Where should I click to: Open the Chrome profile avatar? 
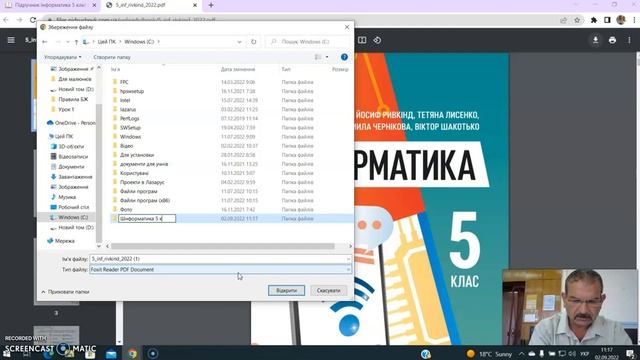[x=621, y=20]
